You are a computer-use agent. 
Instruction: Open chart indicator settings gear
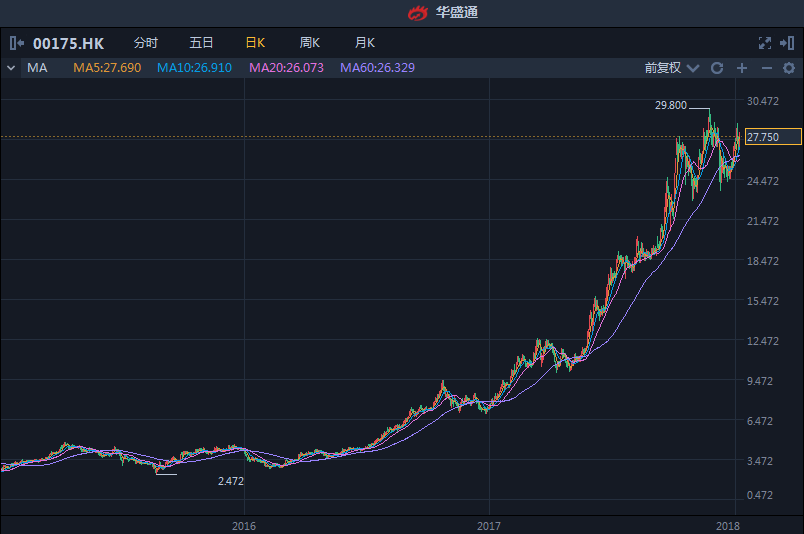point(790,68)
